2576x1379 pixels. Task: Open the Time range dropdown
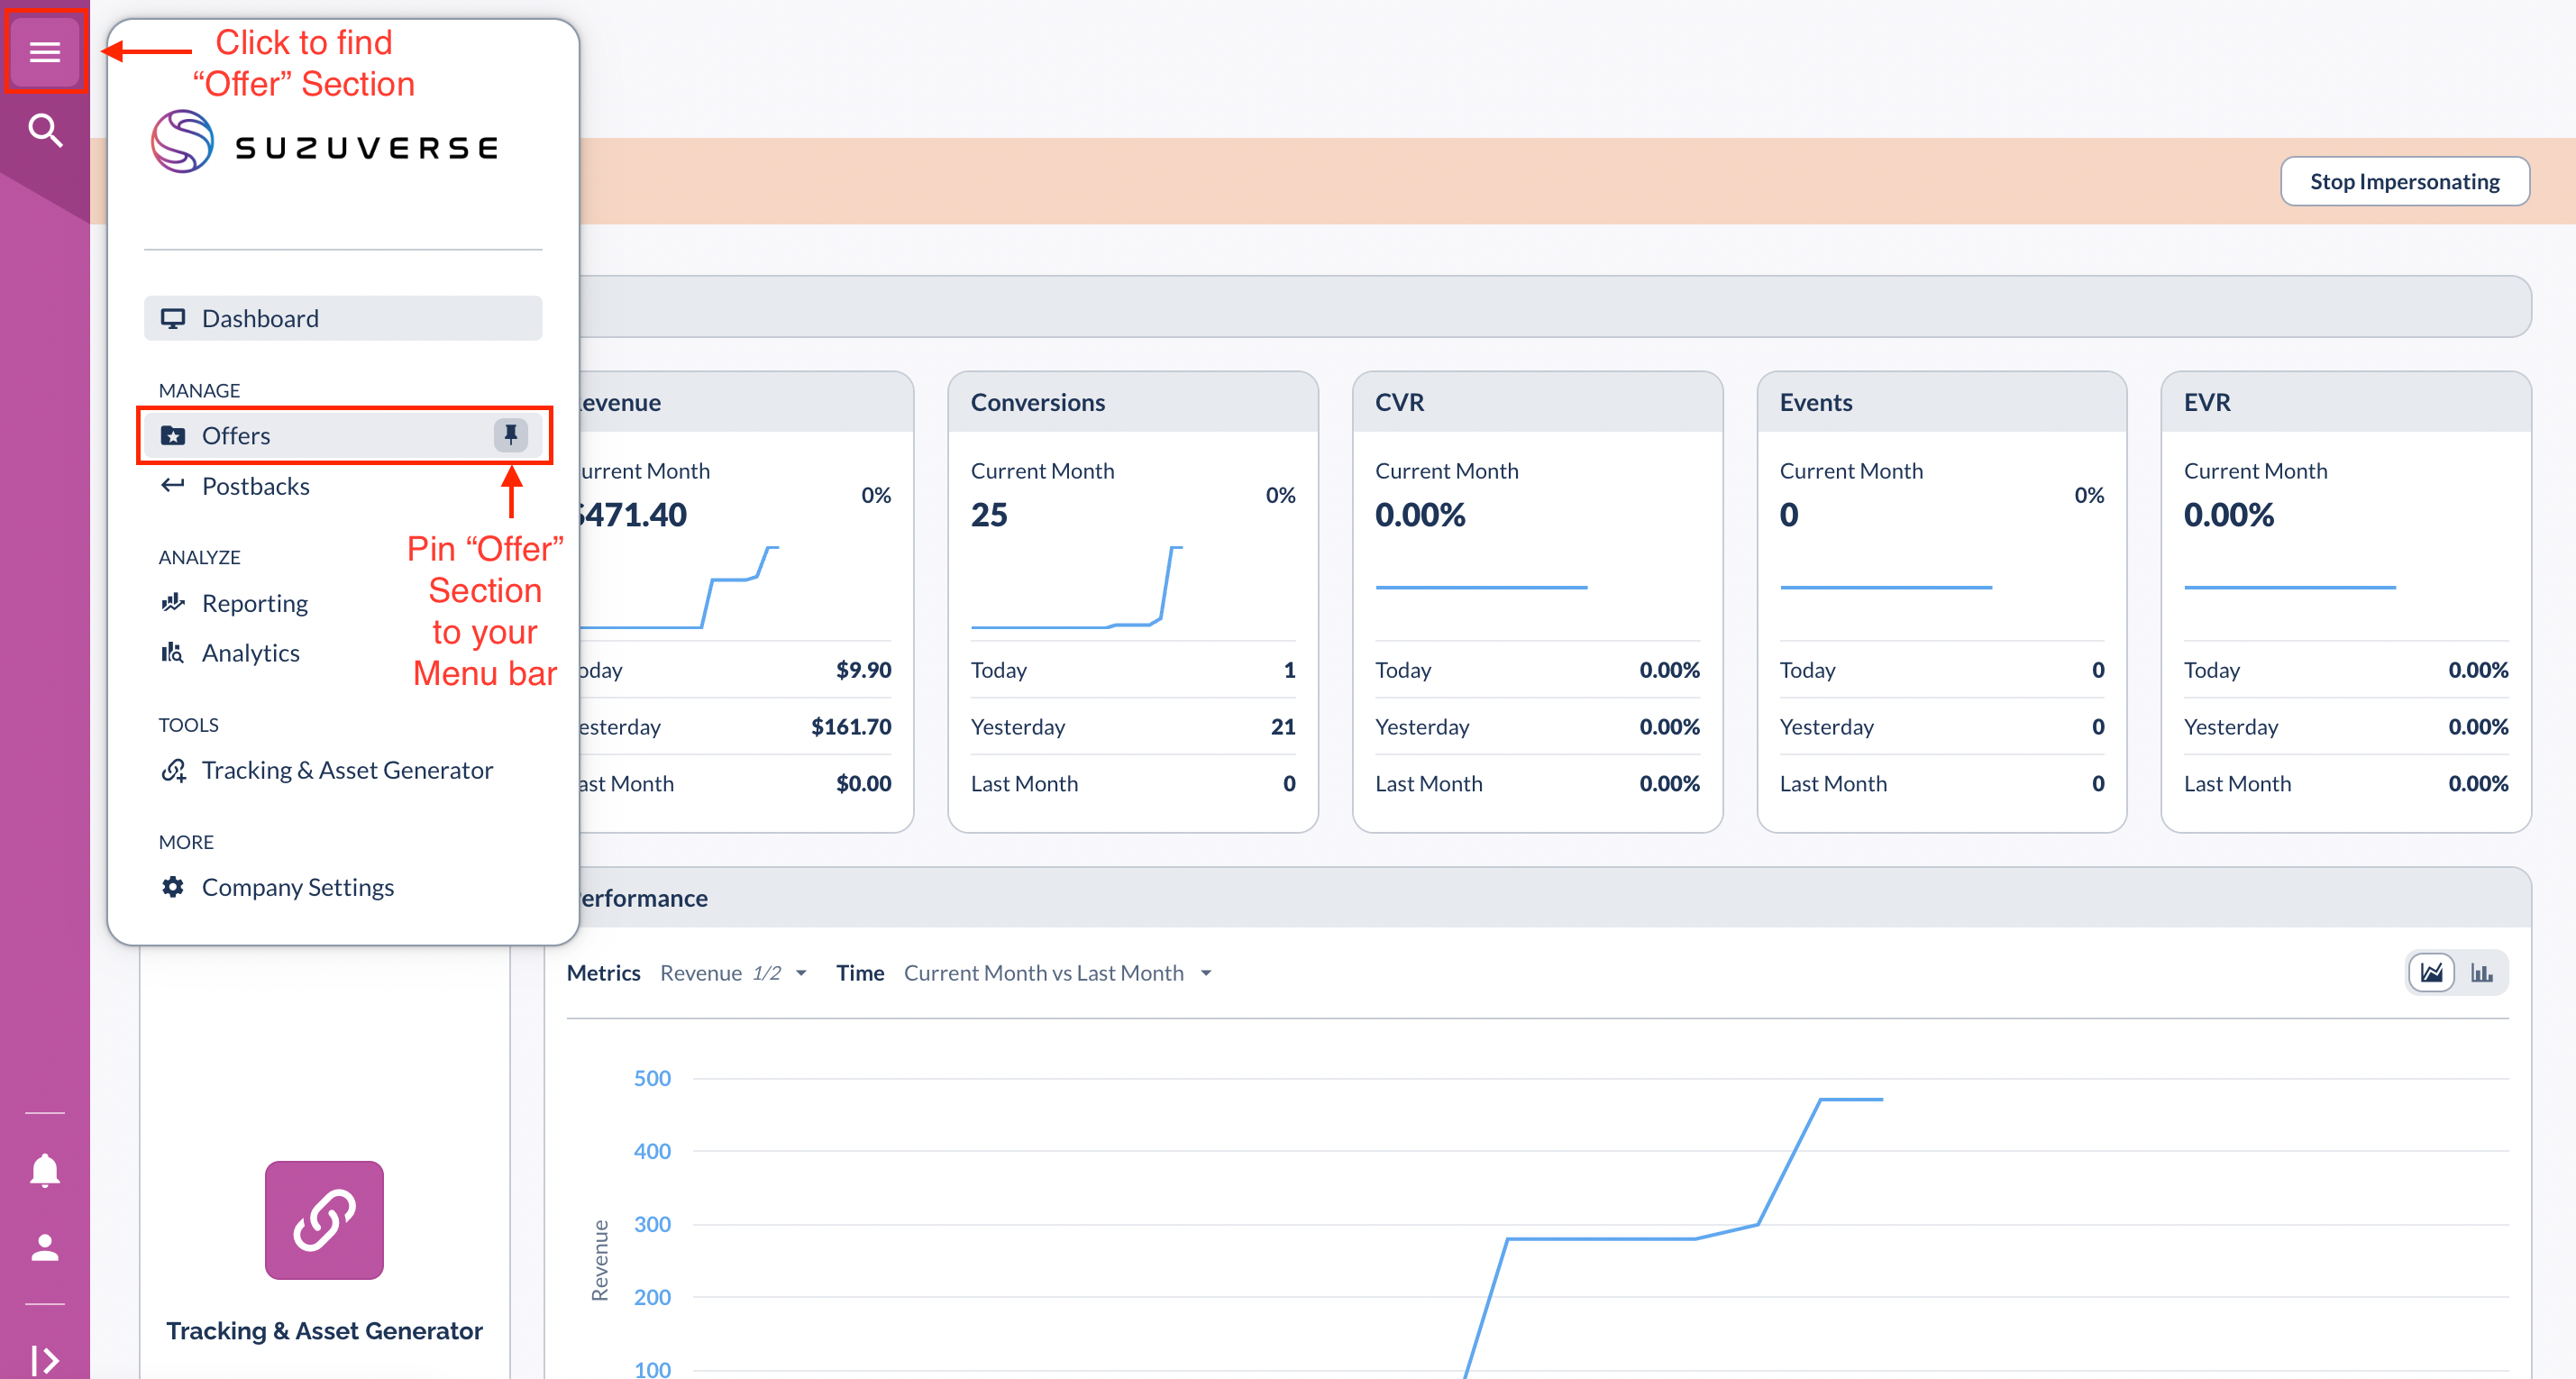1057,973
